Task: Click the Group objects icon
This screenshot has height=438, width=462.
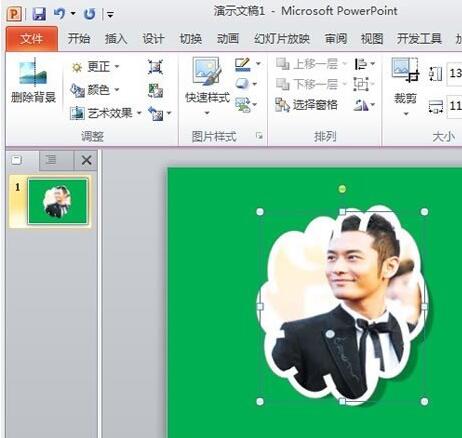Action: (361, 85)
